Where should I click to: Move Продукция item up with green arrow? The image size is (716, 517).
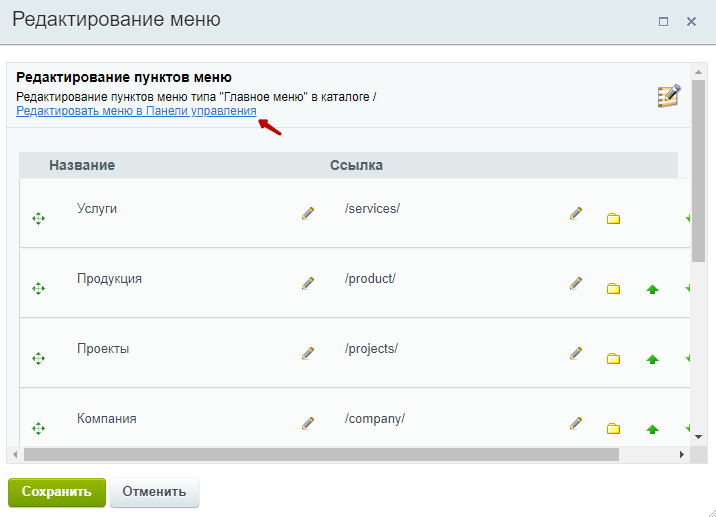(652, 289)
